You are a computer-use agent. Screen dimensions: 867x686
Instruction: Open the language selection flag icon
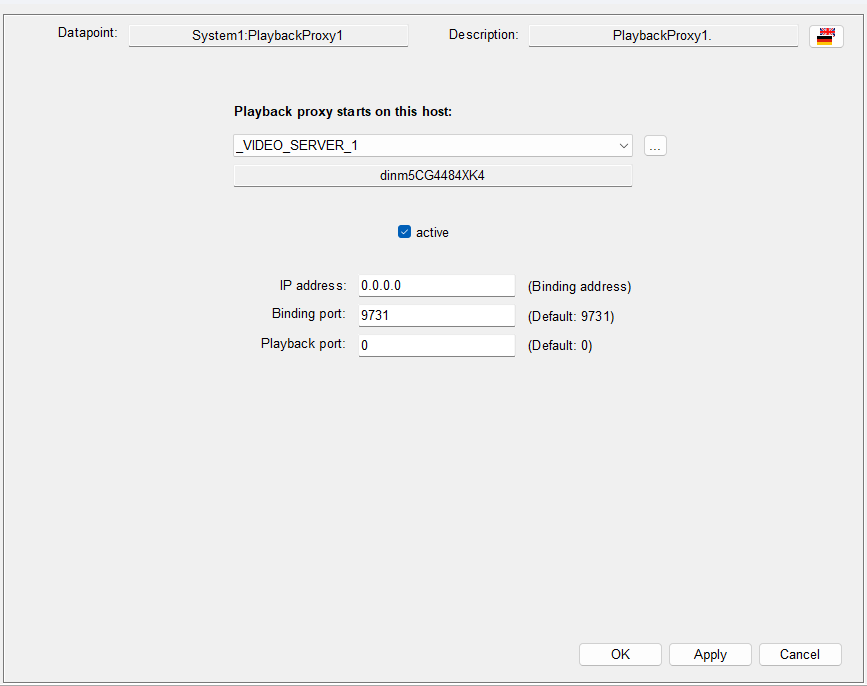825,36
